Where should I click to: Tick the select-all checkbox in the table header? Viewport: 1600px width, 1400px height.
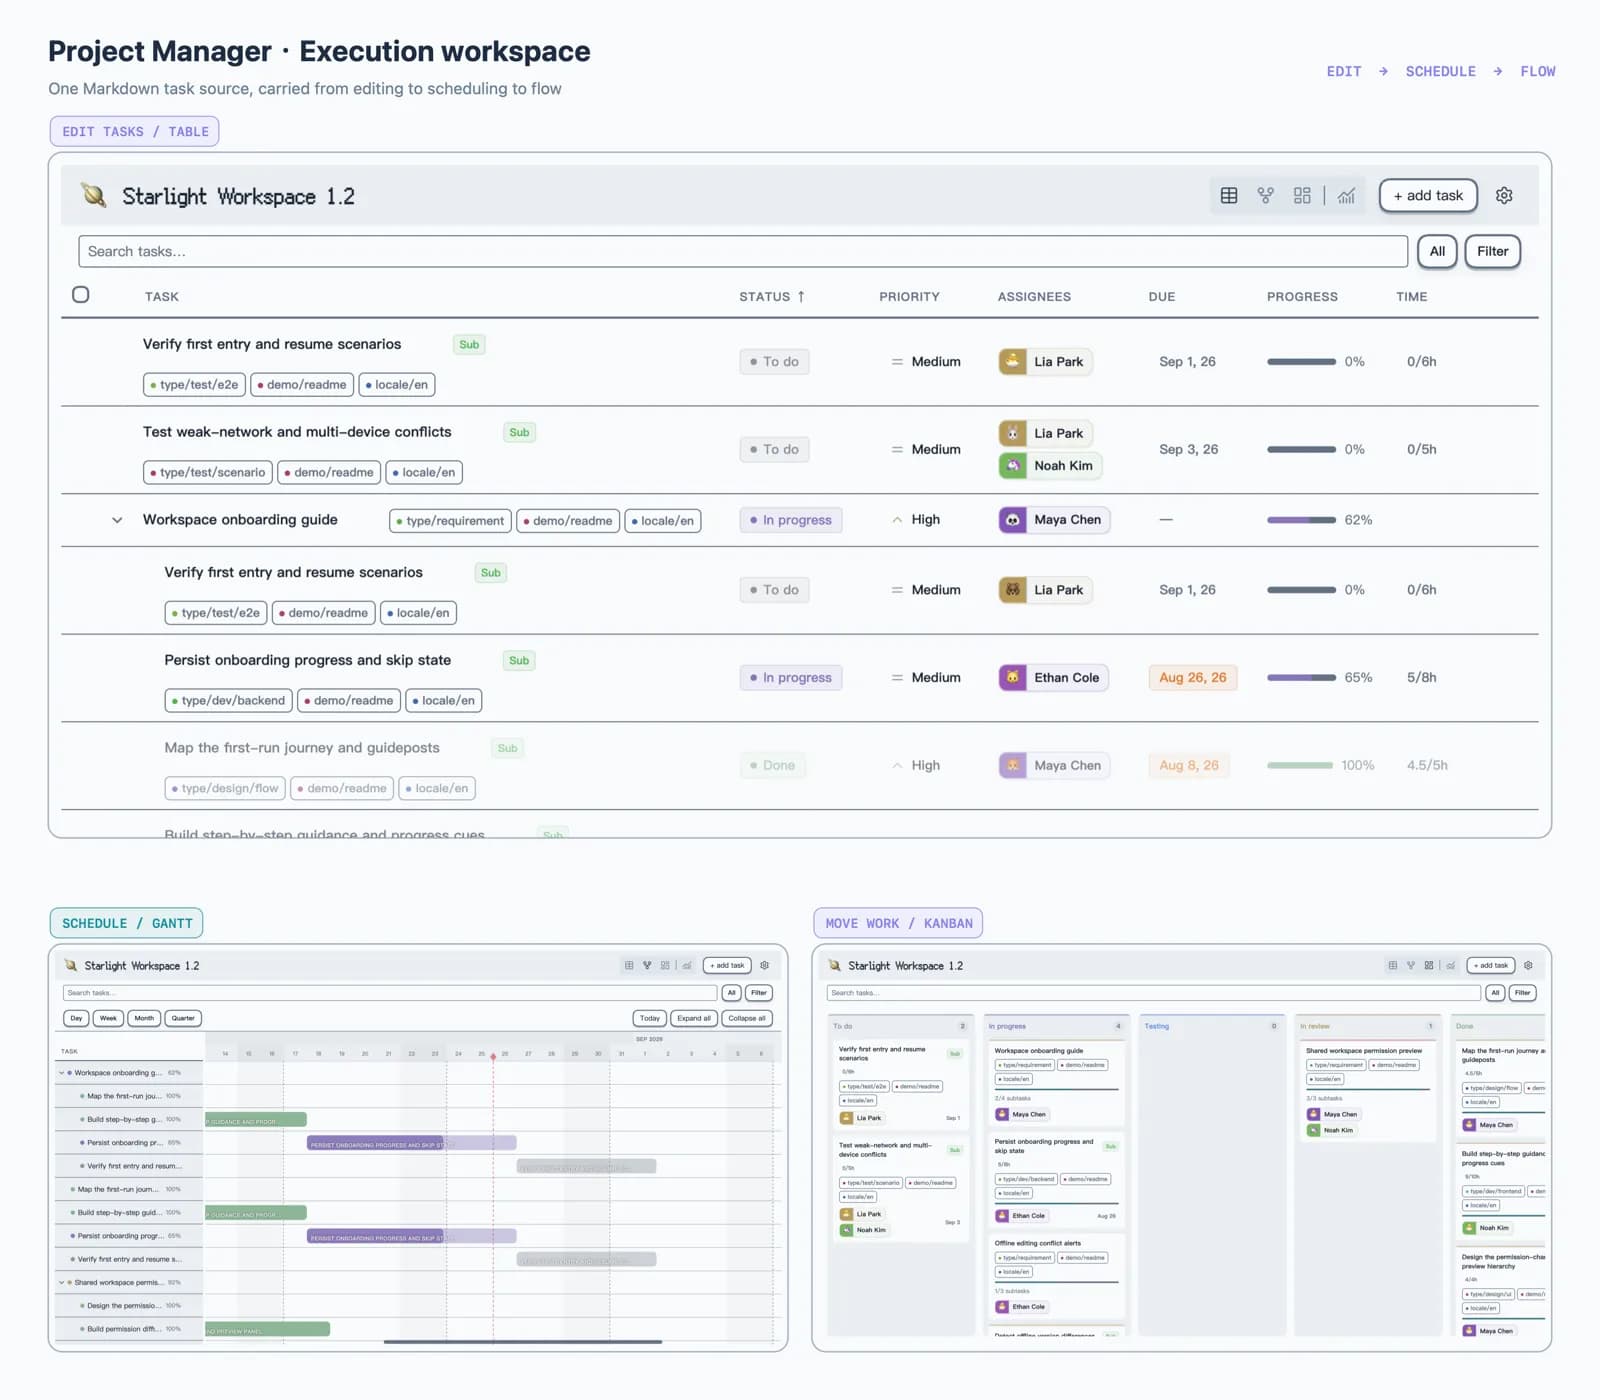click(x=81, y=295)
